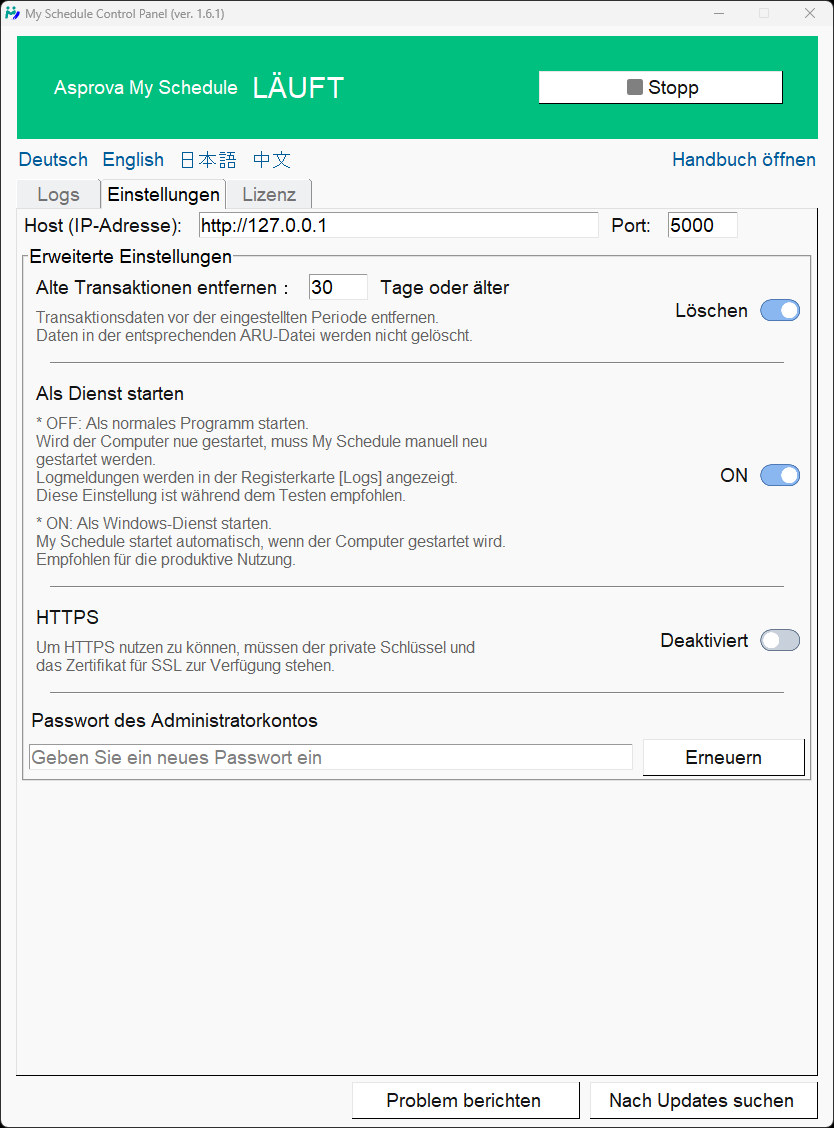Switch to the Logs tab
The height and width of the screenshot is (1128, 834).
coord(58,194)
